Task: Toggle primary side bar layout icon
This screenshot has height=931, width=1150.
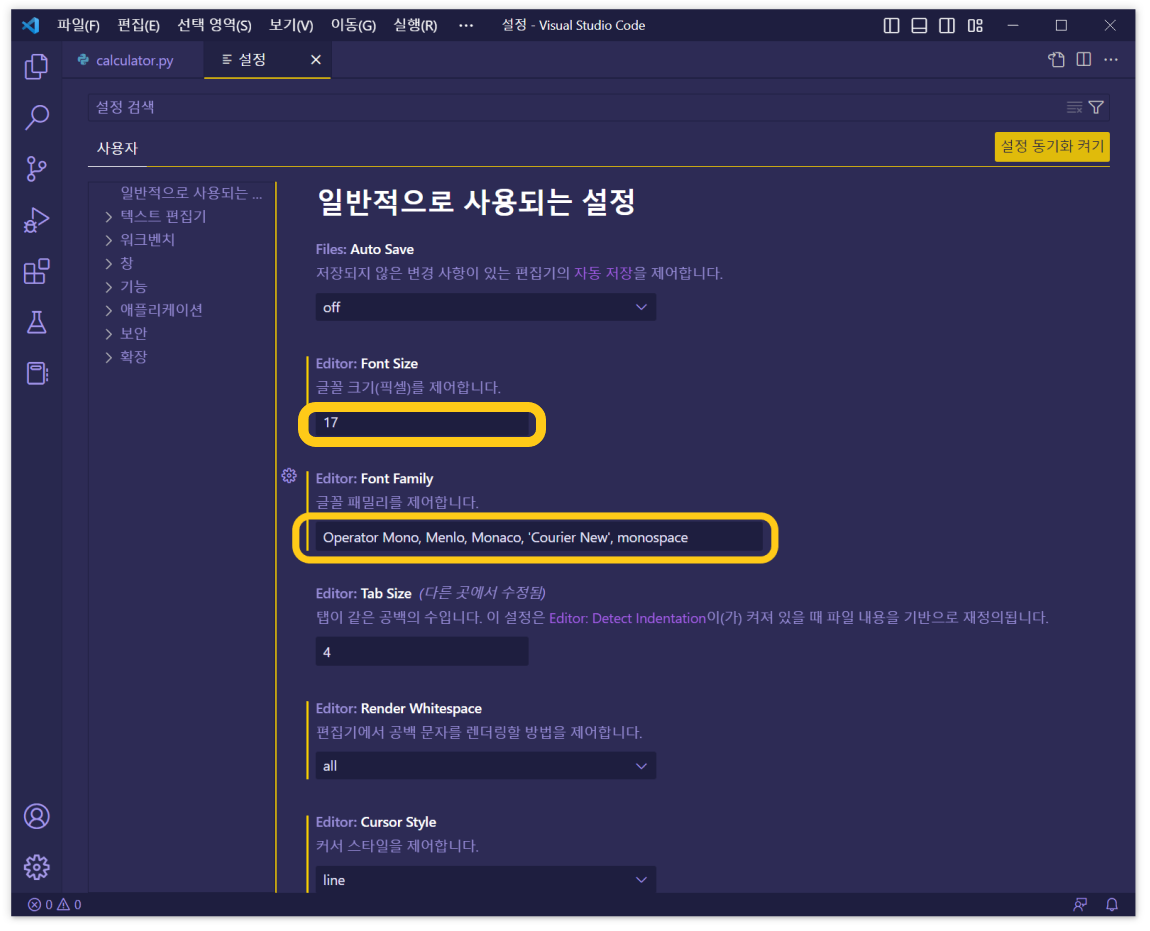Action: pos(891,26)
